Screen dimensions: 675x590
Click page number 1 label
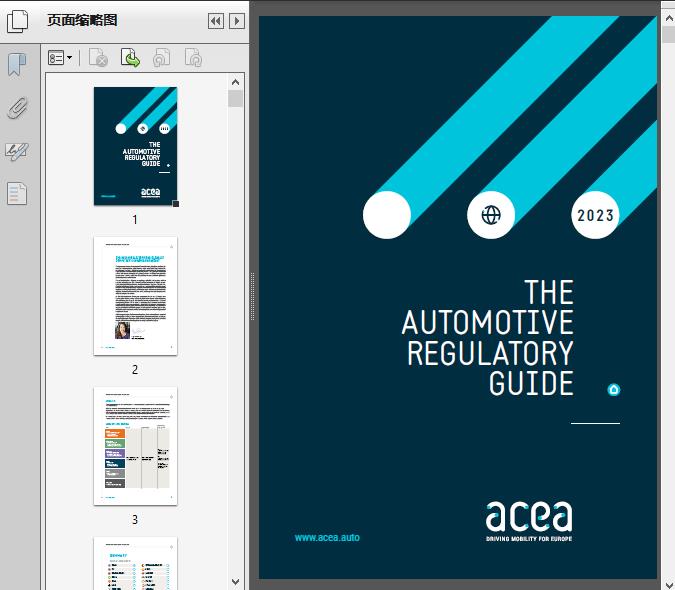tap(135, 219)
